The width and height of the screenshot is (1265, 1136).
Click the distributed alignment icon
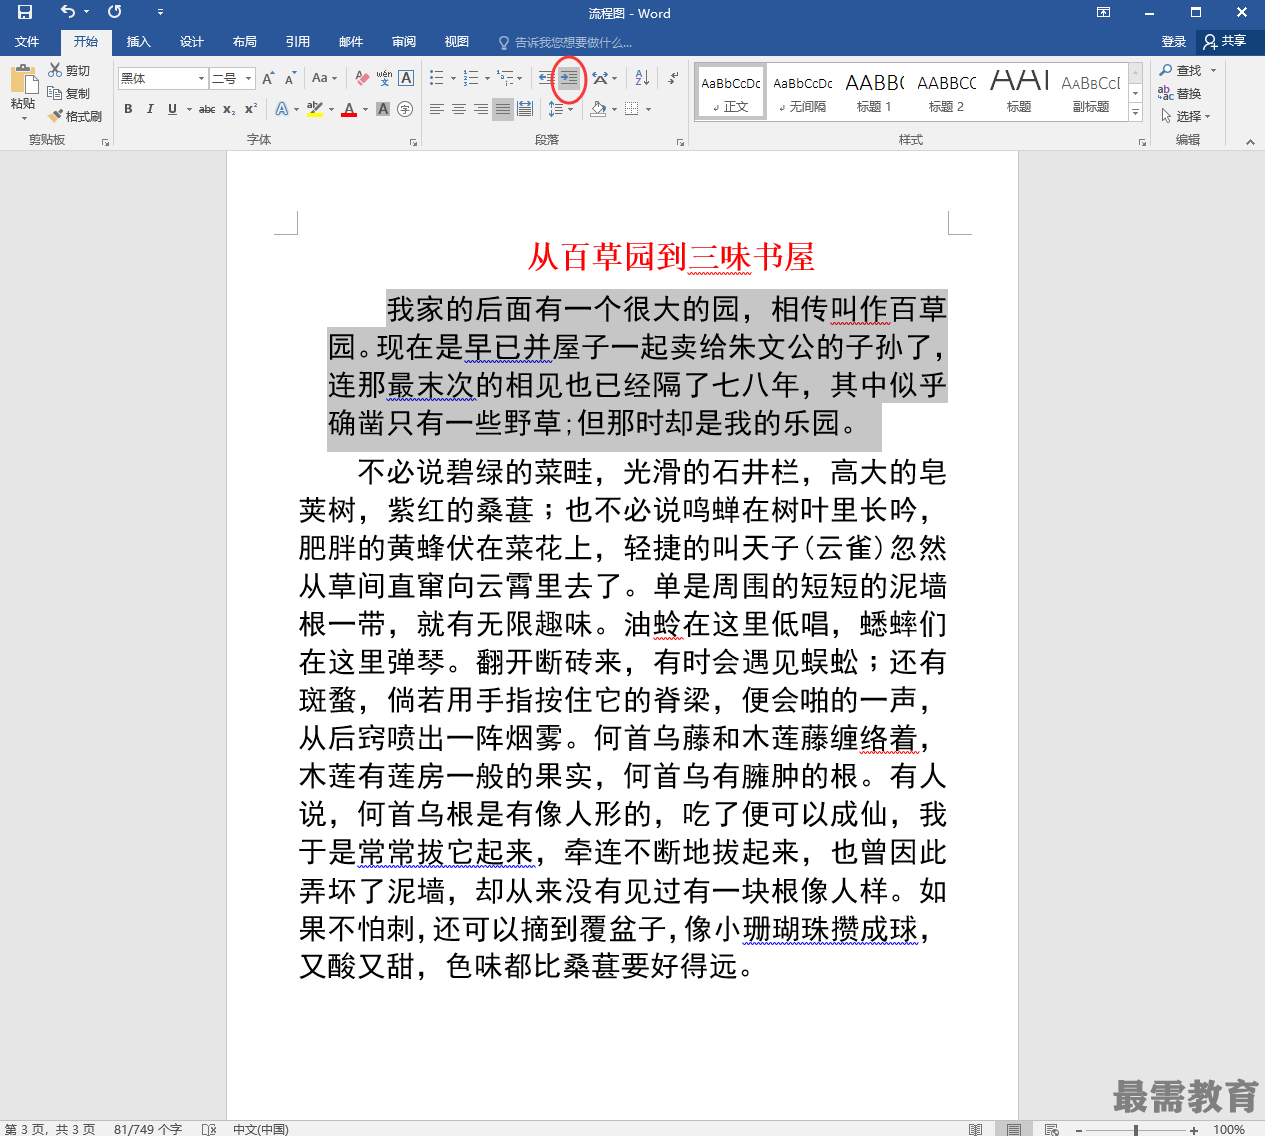click(x=525, y=109)
